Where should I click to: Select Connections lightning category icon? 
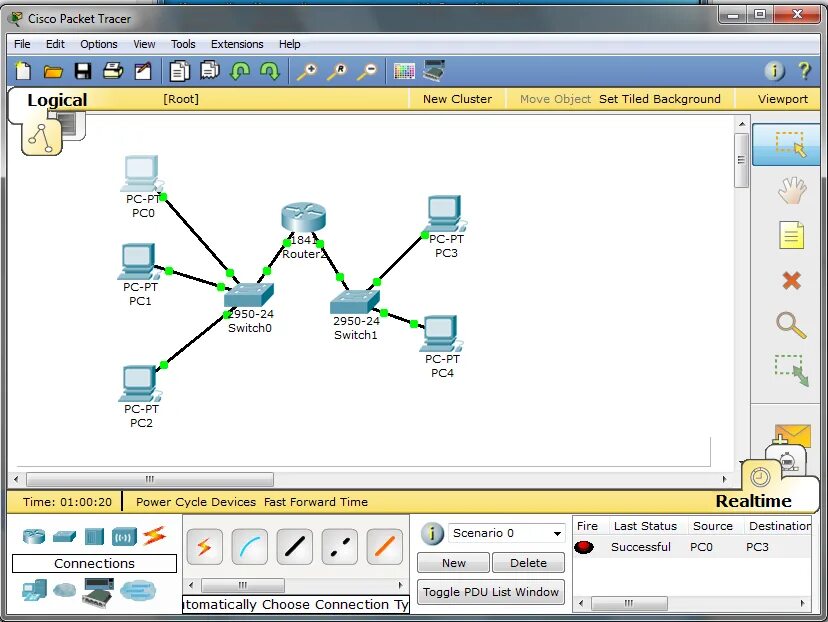[x=154, y=536]
